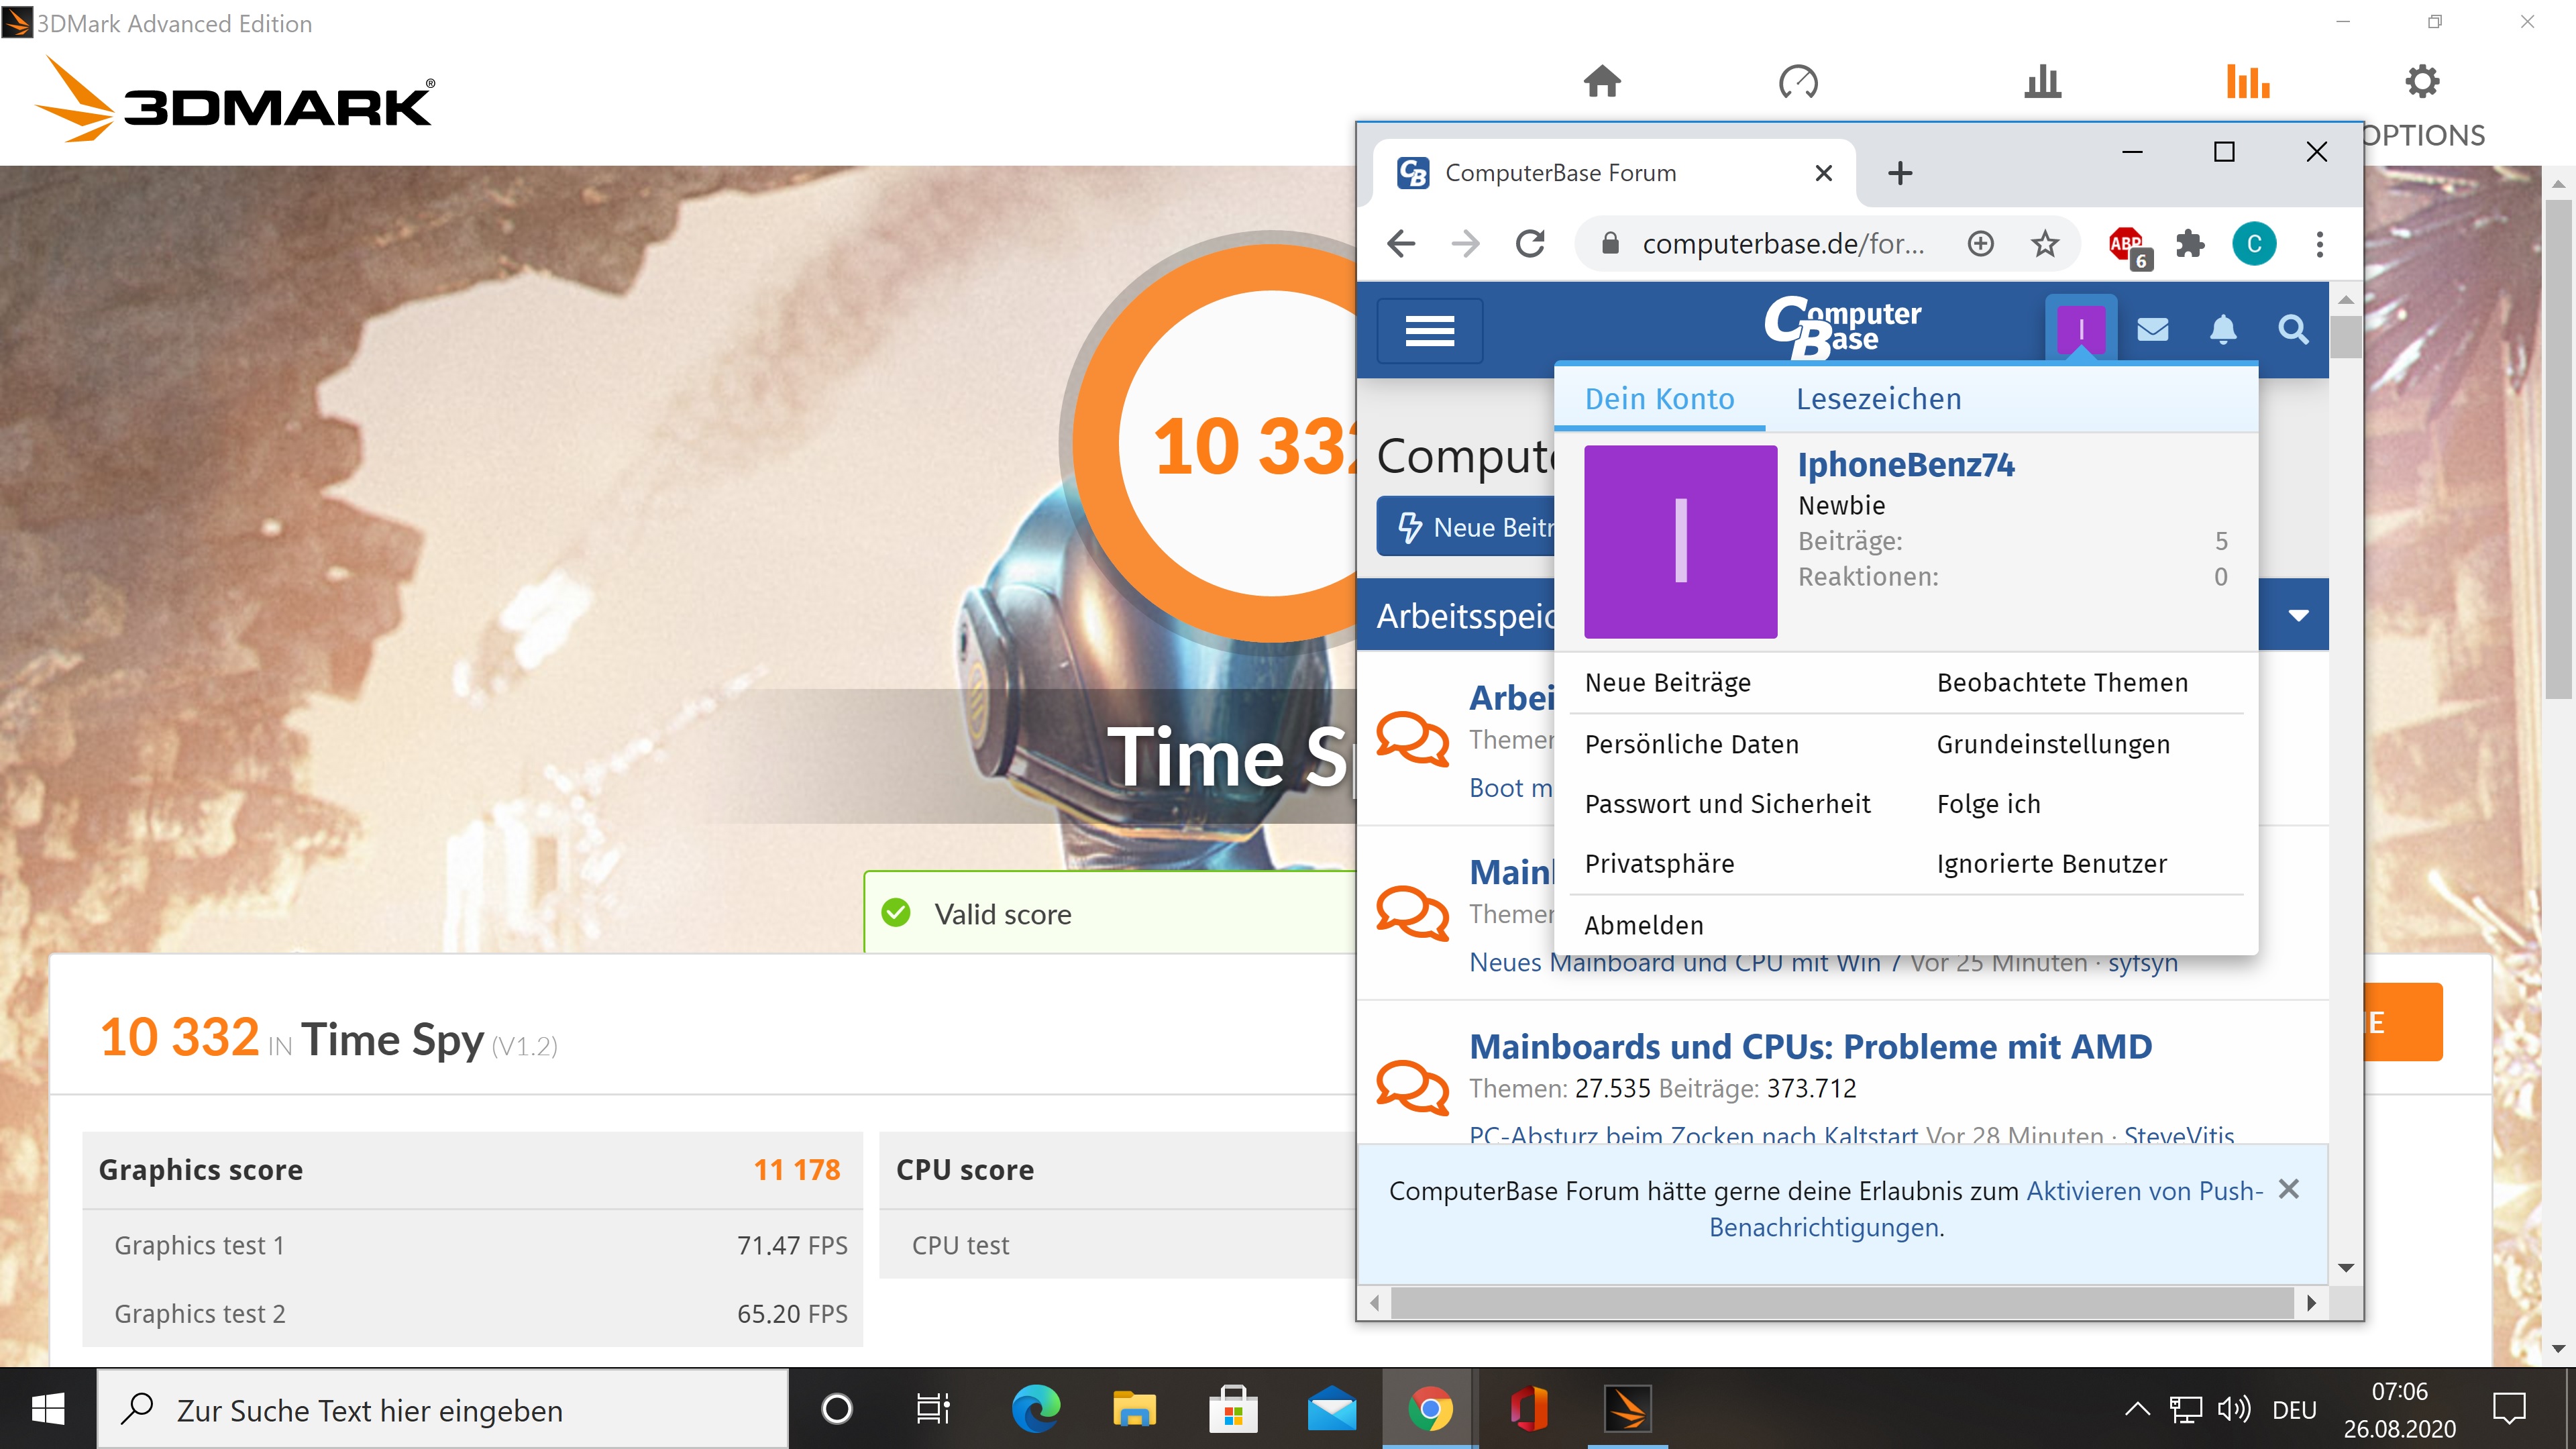This screenshot has height=1449, width=2576.
Task: Open Adblock Plus extension icon
Action: 2127,244
